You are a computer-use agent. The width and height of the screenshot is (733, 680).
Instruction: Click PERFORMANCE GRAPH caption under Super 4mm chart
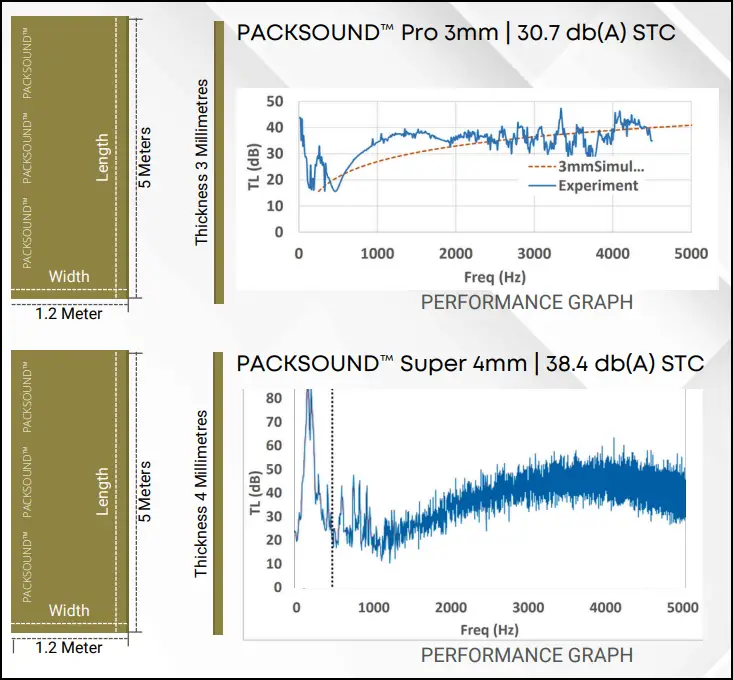pyautogui.click(x=526, y=655)
